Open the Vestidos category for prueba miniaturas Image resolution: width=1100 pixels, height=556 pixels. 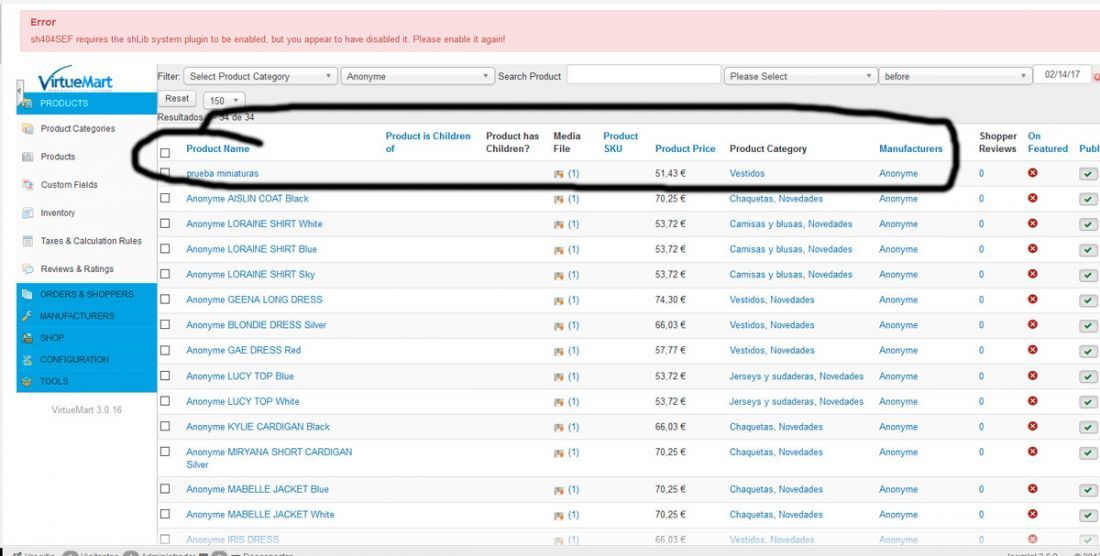point(746,173)
